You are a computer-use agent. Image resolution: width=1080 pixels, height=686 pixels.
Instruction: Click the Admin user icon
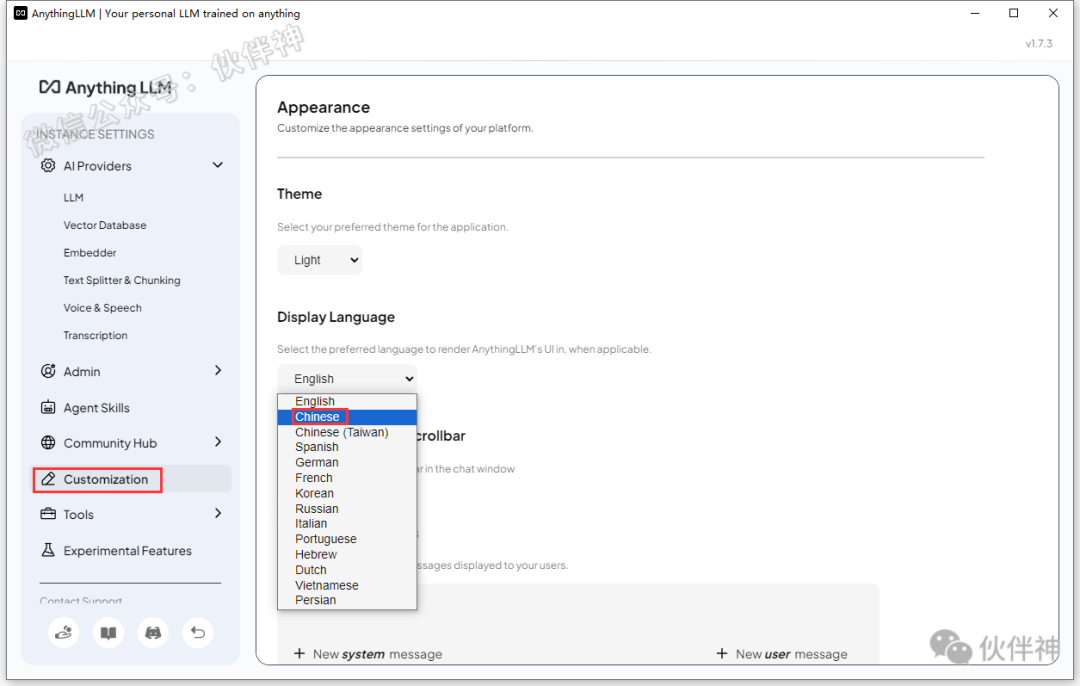pos(48,371)
